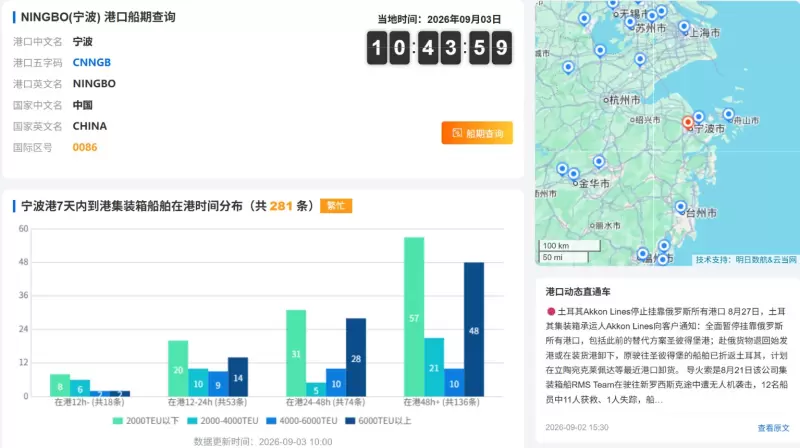Click the 100 km map scale bar
Image resolution: width=800 pixels, height=448 pixels.
click(569, 245)
